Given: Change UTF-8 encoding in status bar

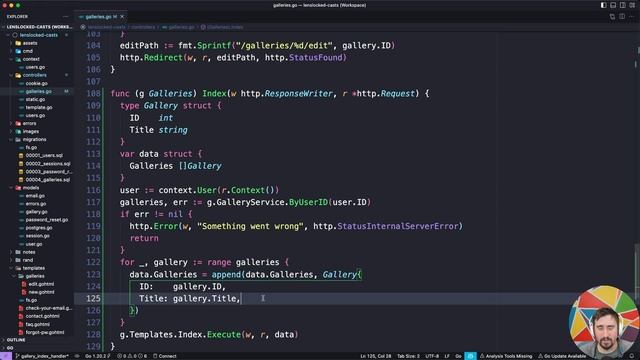Looking at the screenshot, I should (432, 356).
